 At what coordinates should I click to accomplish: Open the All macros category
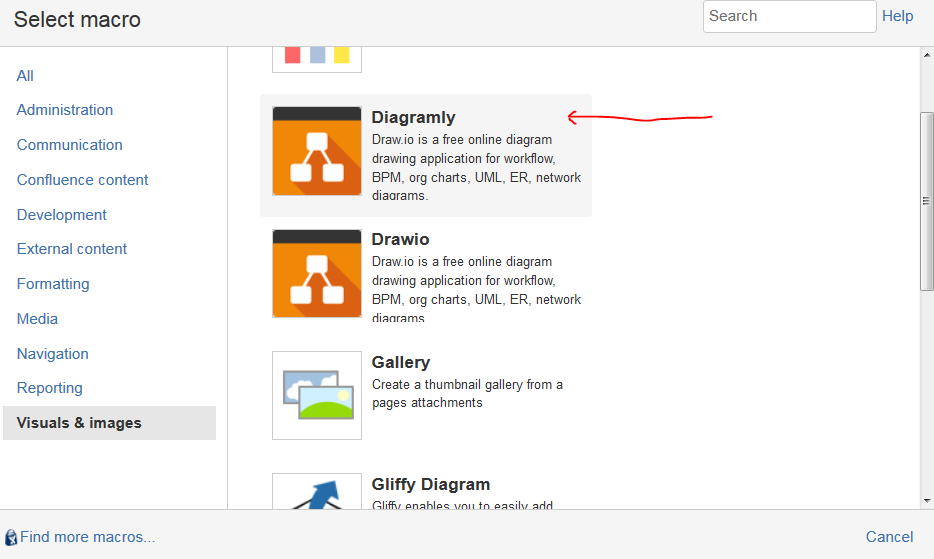pos(25,76)
